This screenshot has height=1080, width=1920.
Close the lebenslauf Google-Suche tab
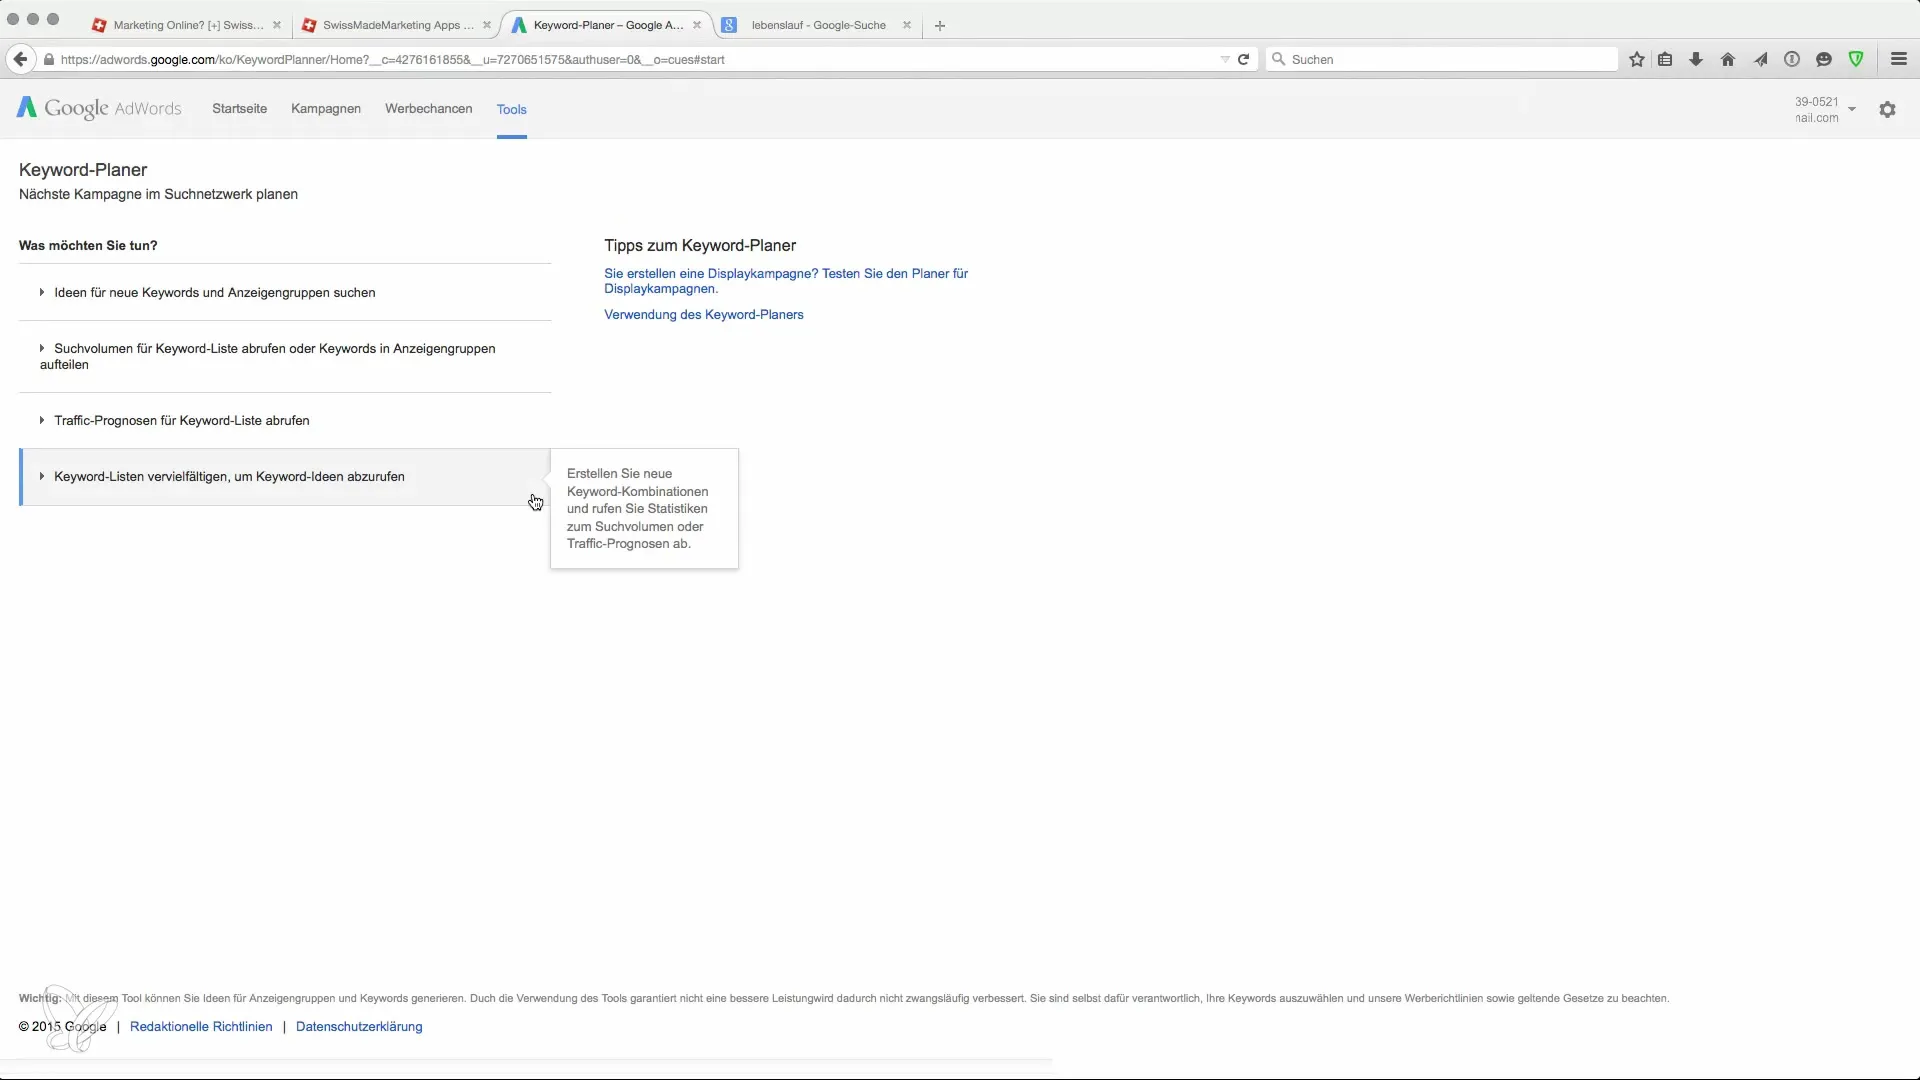coord(907,25)
